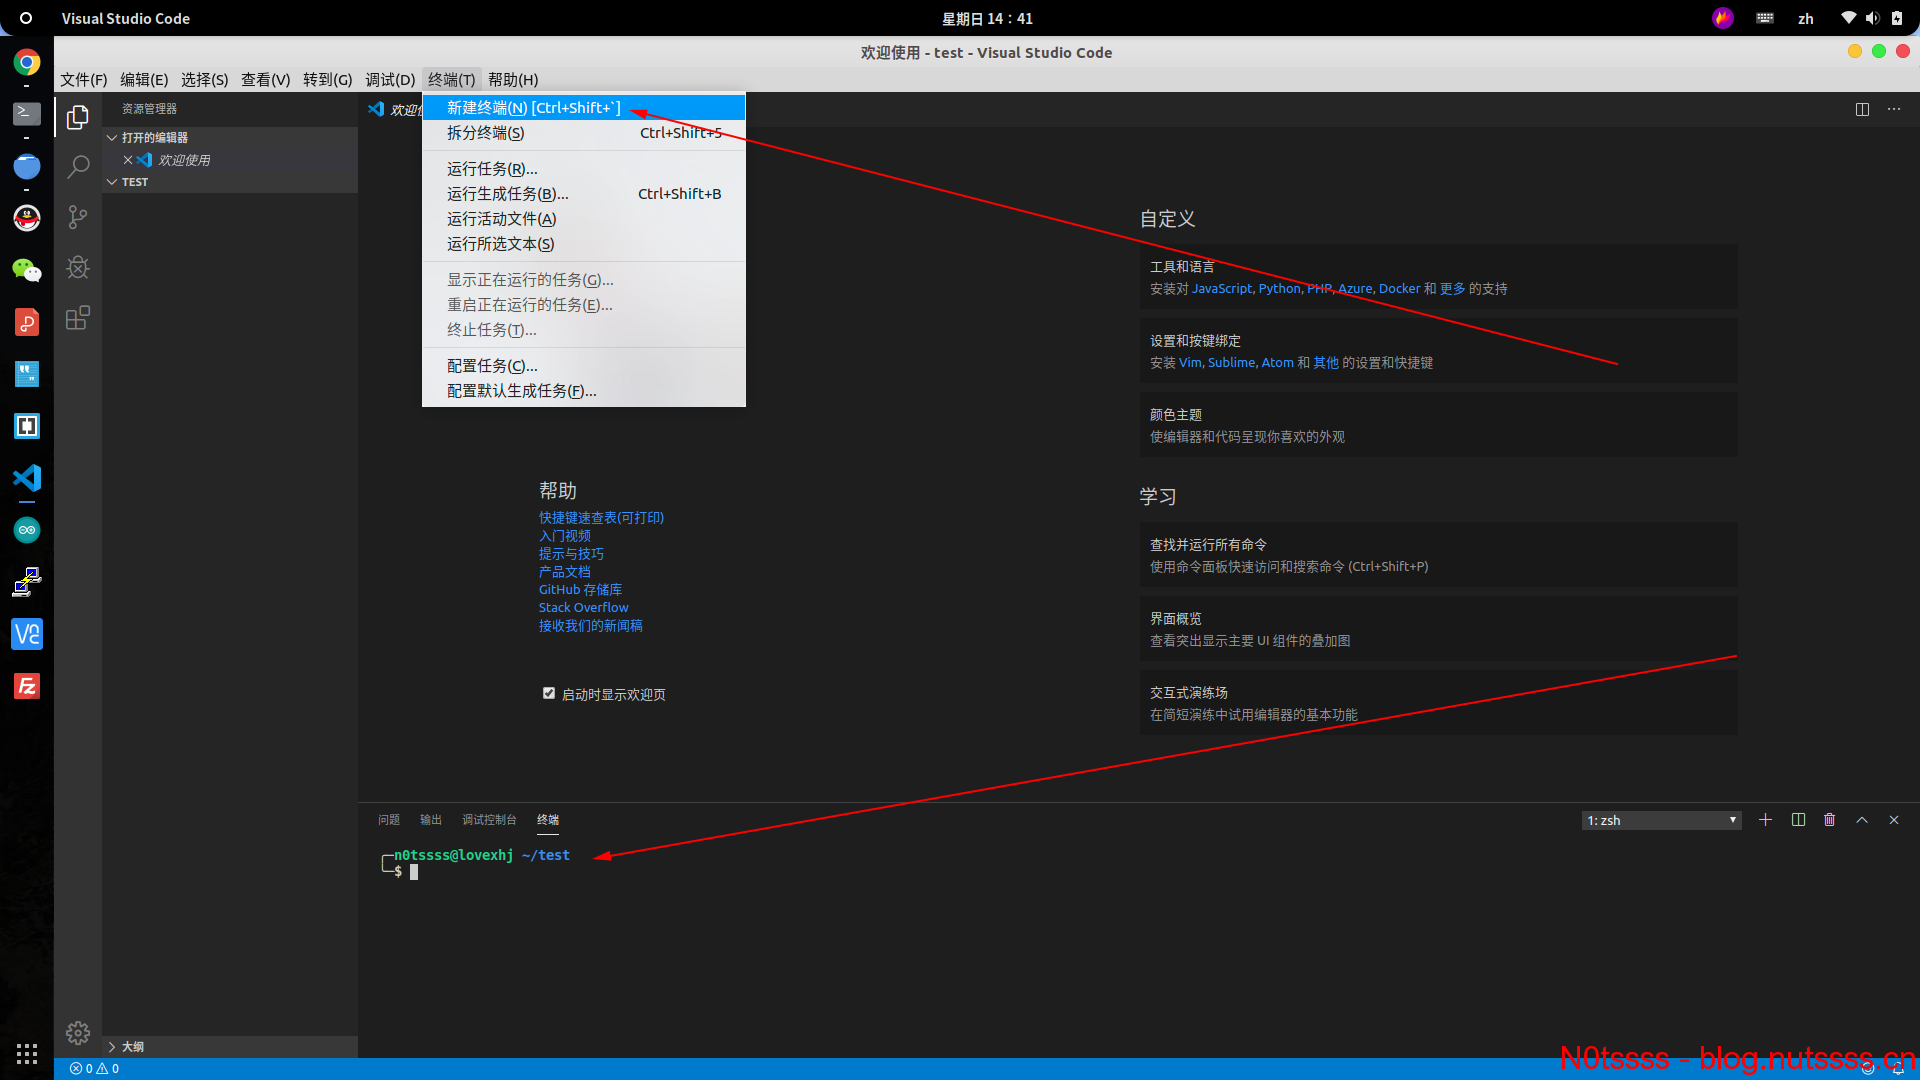Open the 选择(S) menu
Screen dimensions: 1920x1080
tap(205, 80)
